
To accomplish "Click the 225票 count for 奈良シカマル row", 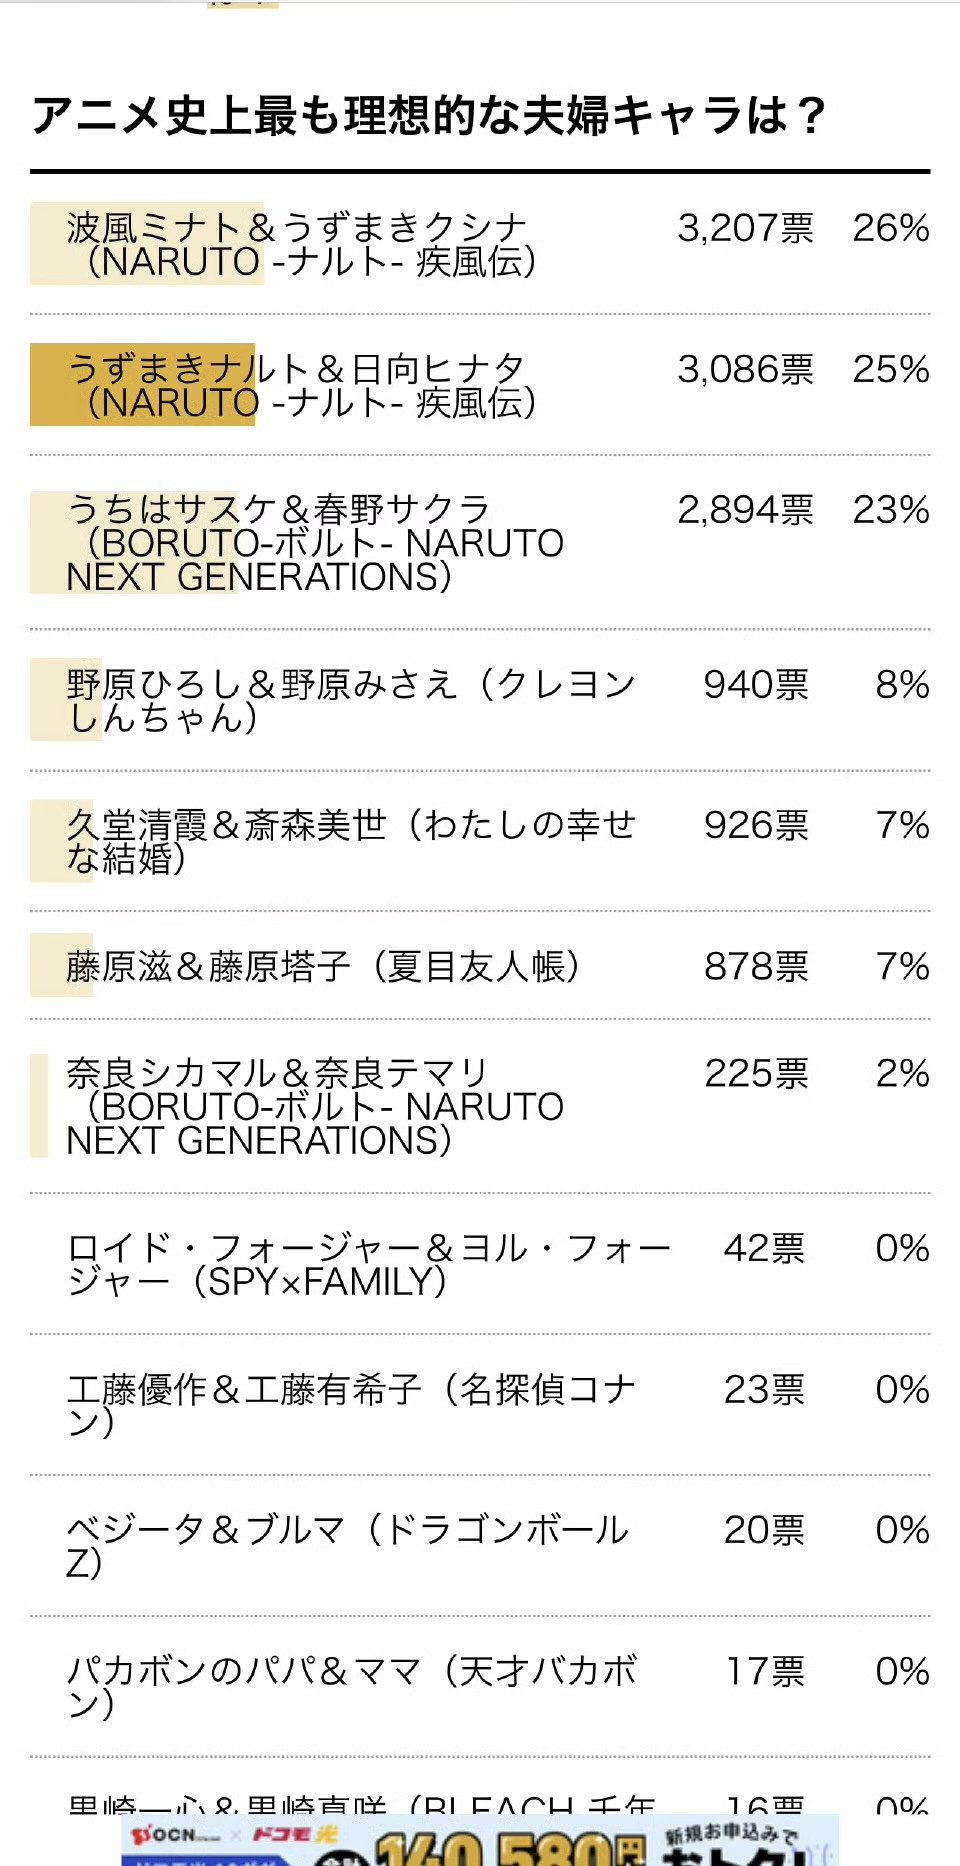I will point(757,1074).
